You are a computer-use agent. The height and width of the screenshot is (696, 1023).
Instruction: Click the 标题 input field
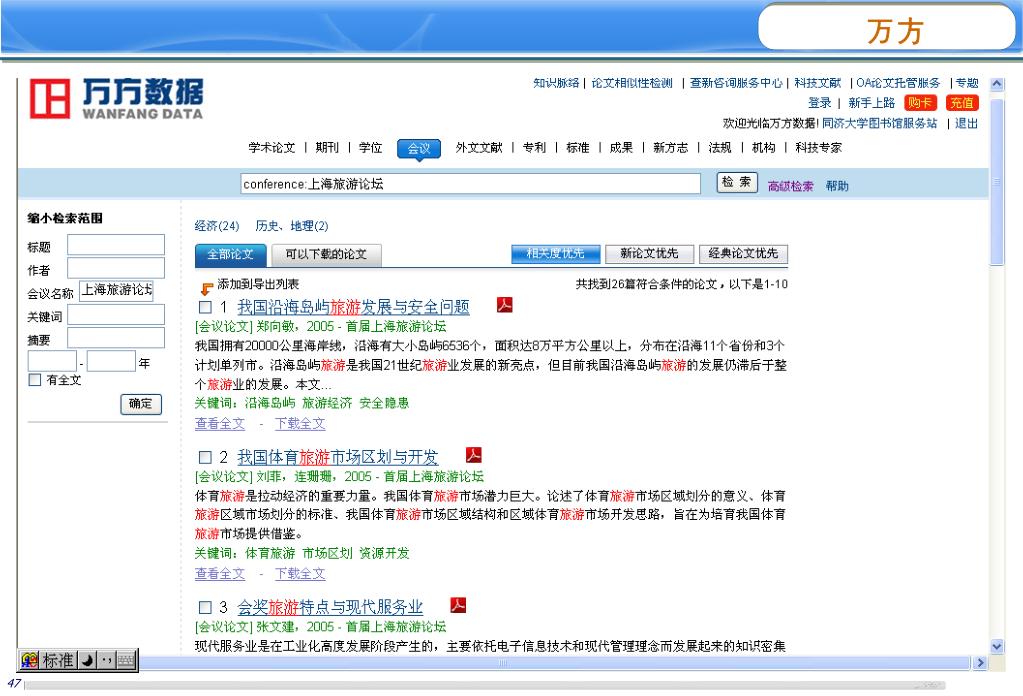click(116, 245)
